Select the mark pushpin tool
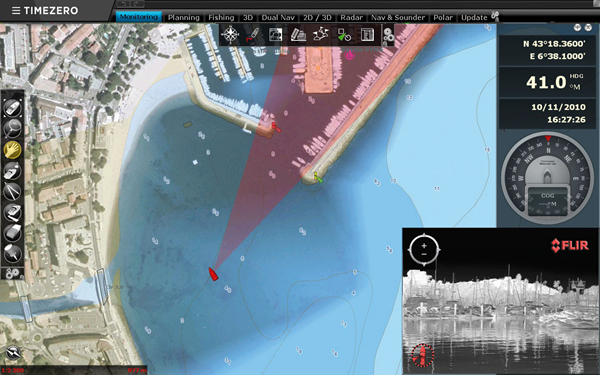Viewport: 600px width, 375px height. click(x=12, y=253)
